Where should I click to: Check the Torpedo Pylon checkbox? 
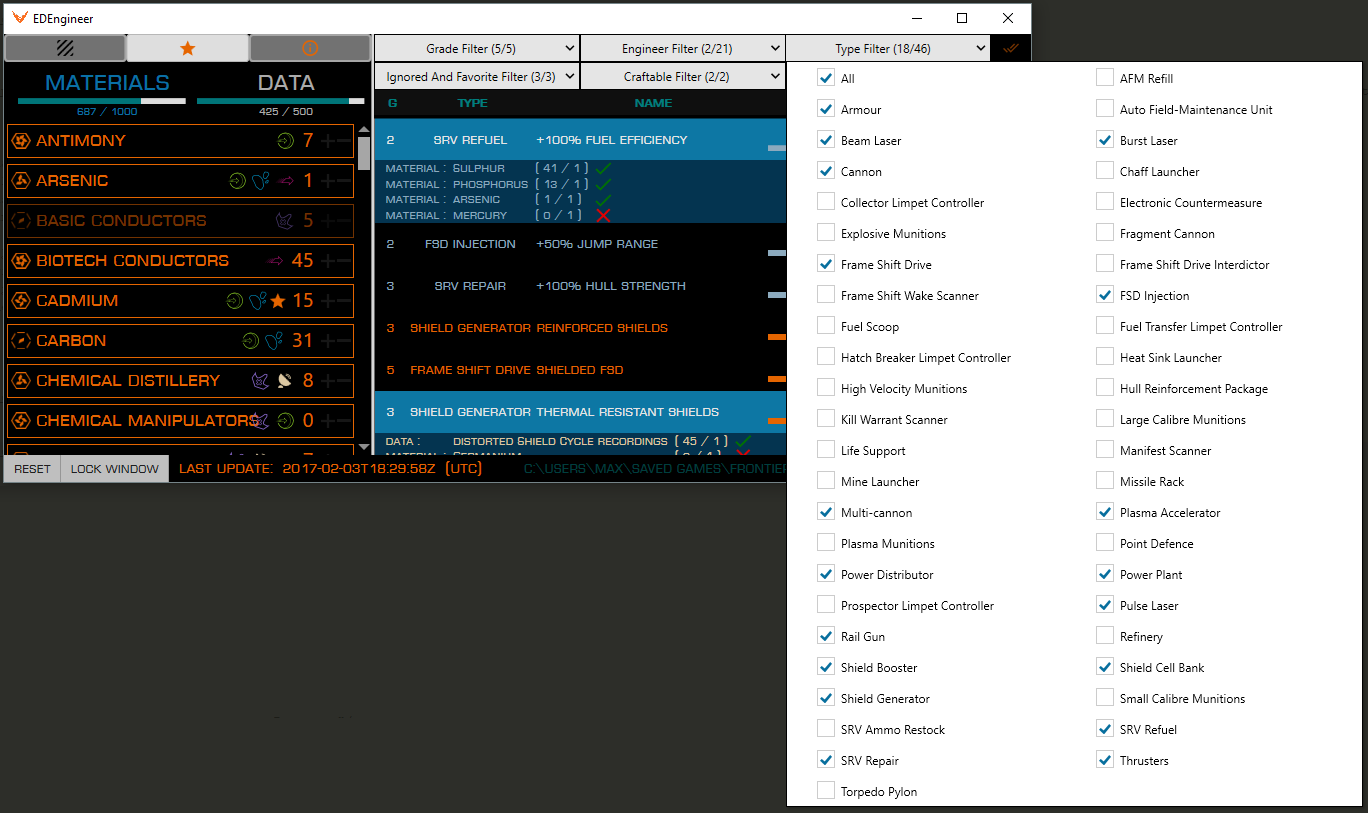click(x=826, y=791)
